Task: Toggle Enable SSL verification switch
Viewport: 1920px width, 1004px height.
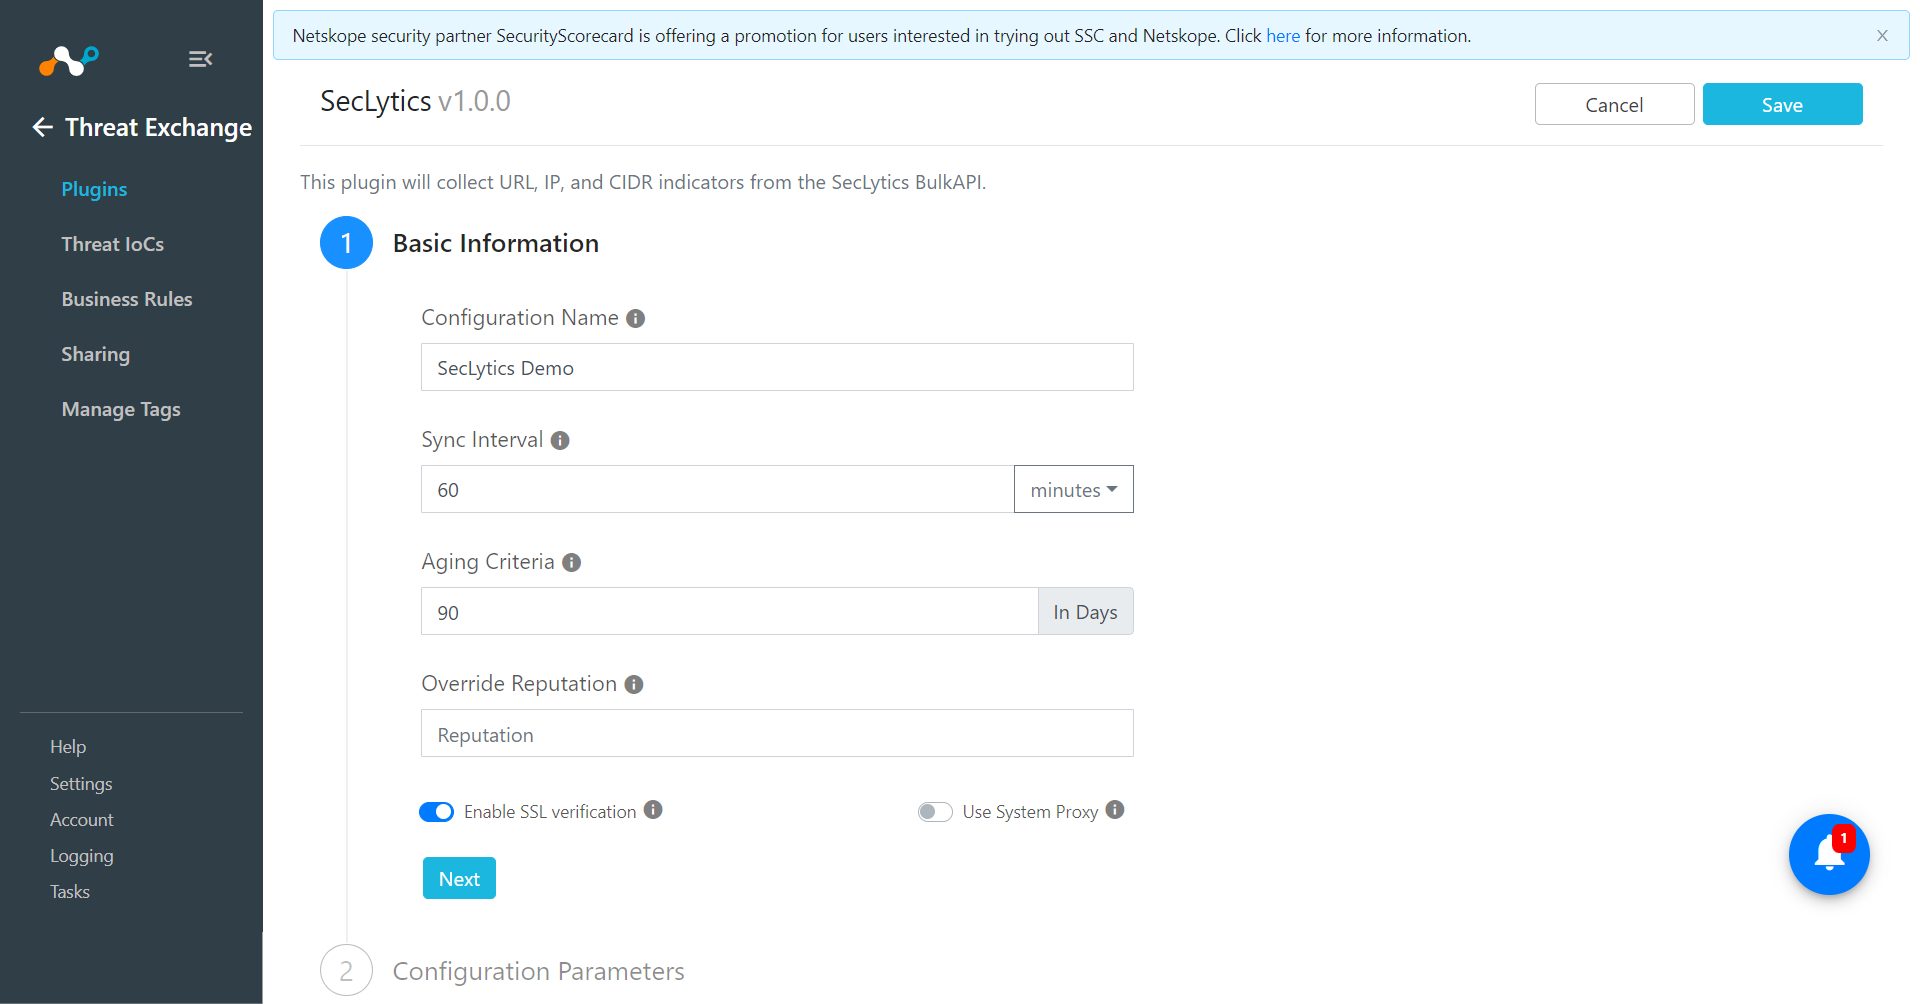Action: [437, 812]
